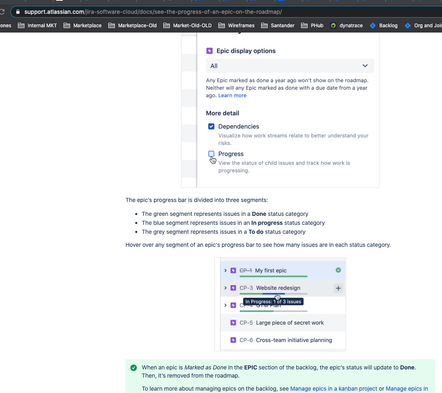Open the Marketplace-Old bookmark folder
The height and width of the screenshot is (393, 442).
(x=132, y=25)
